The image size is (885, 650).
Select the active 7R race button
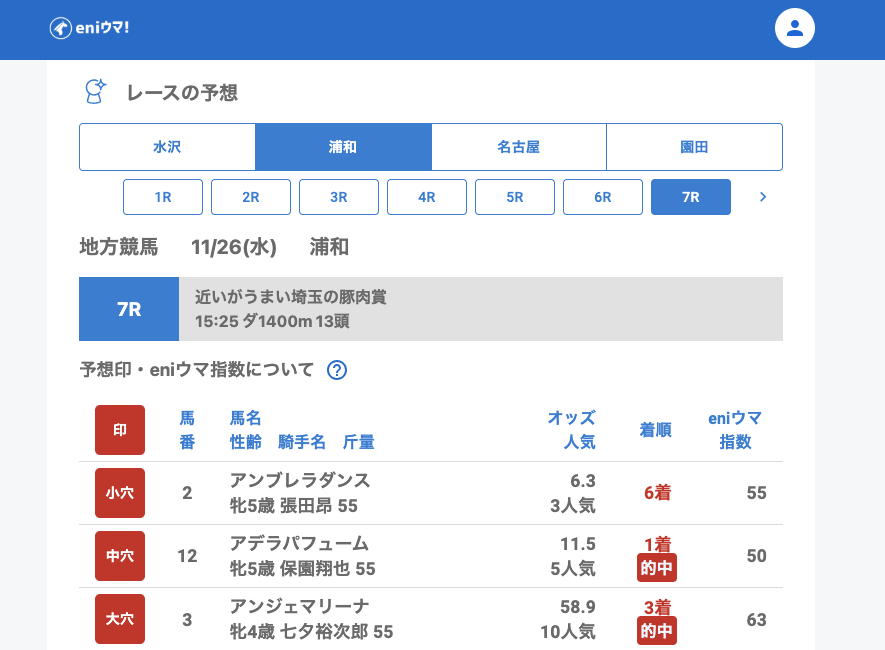(691, 197)
